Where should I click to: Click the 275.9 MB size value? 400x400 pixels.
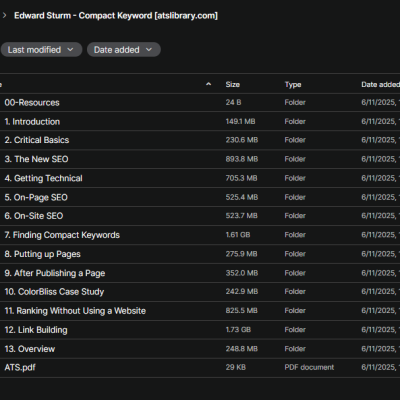tap(241, 254)
